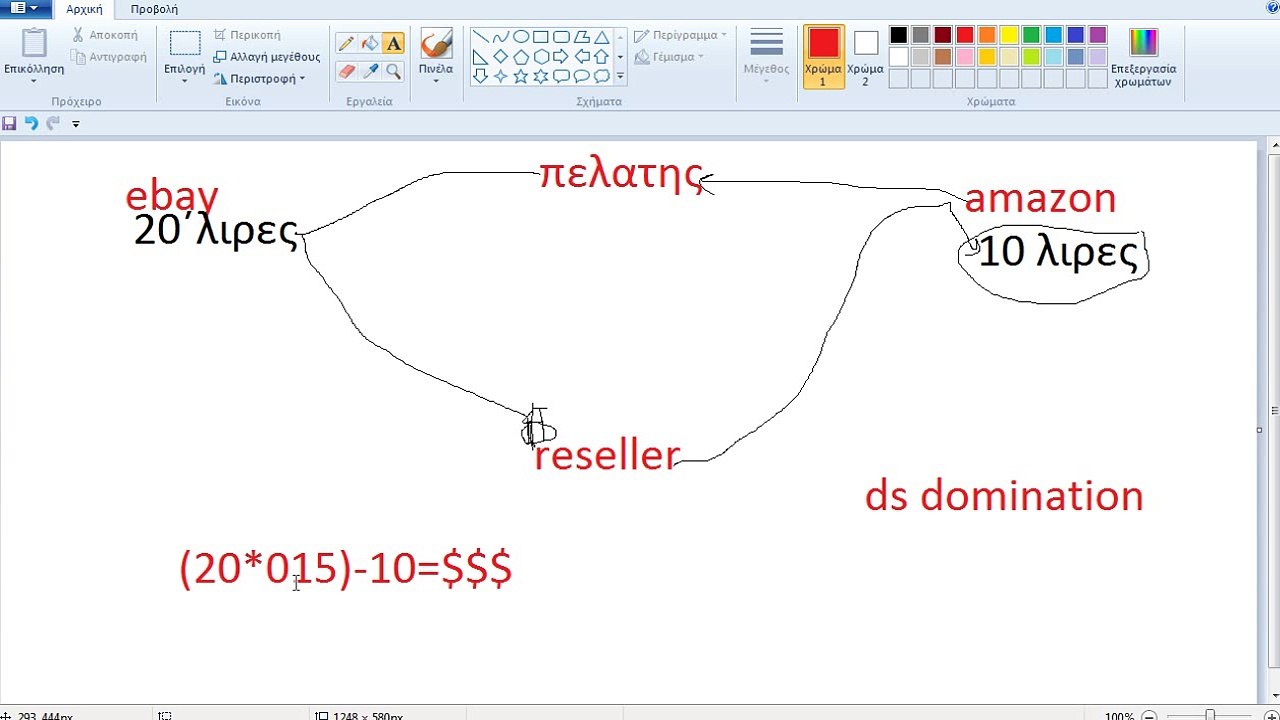Click the zoom out minus button
The height and width of the screenshot is (720, 1280).
[x=1147, y=716]
